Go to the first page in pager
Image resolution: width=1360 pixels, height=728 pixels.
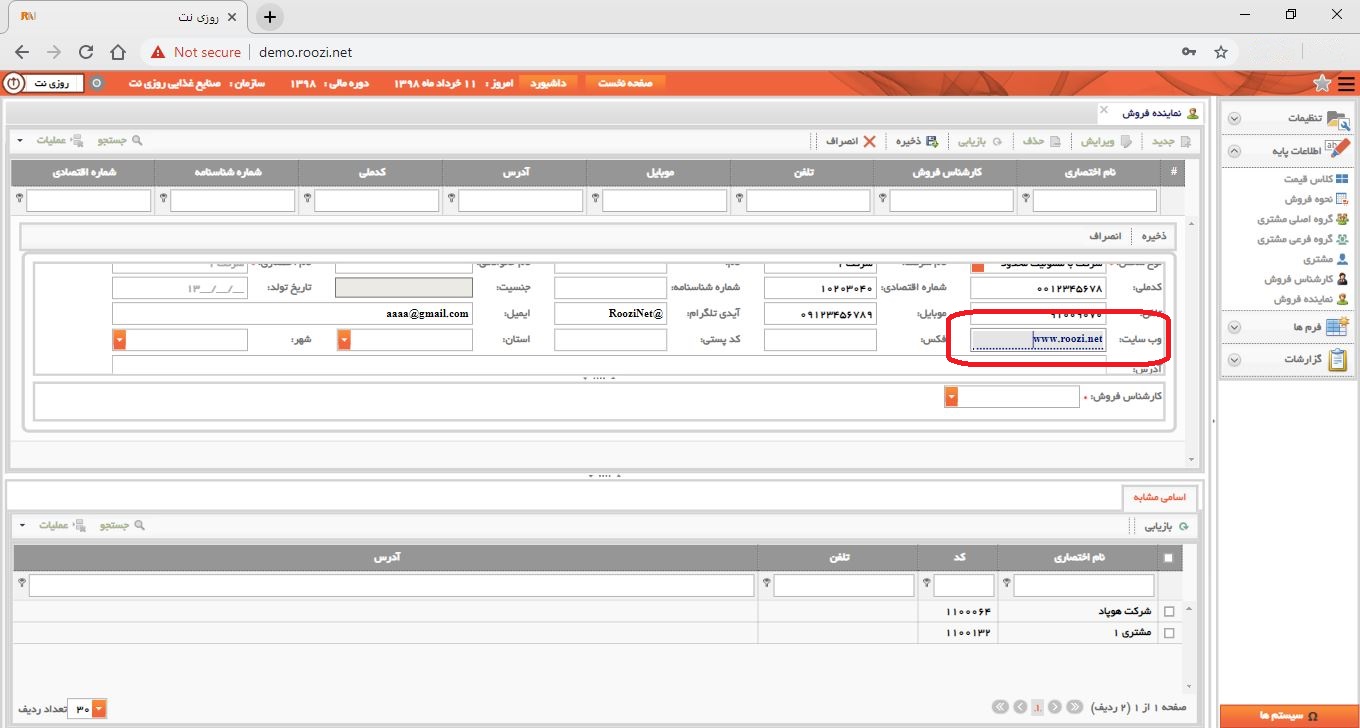click(x=1075, y=707)
